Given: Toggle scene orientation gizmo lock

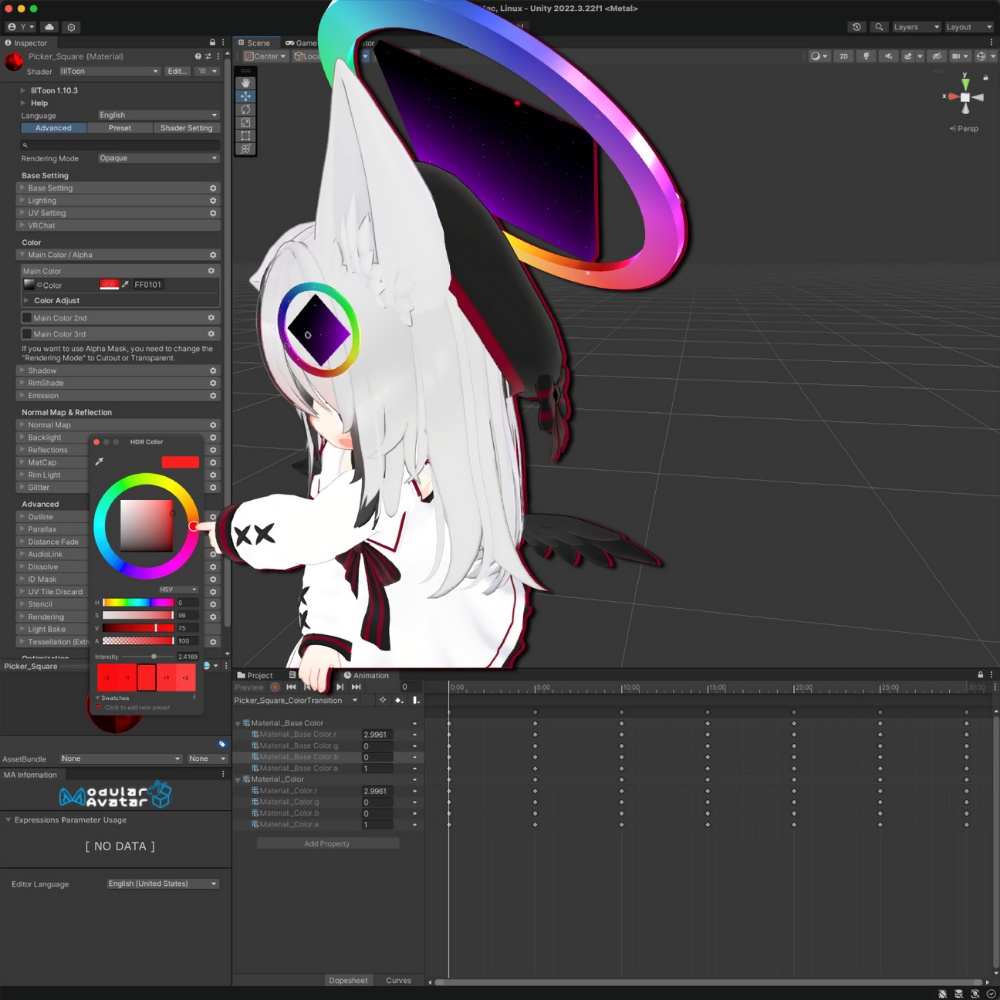Looking at the screenshot, I should (985, 78).
